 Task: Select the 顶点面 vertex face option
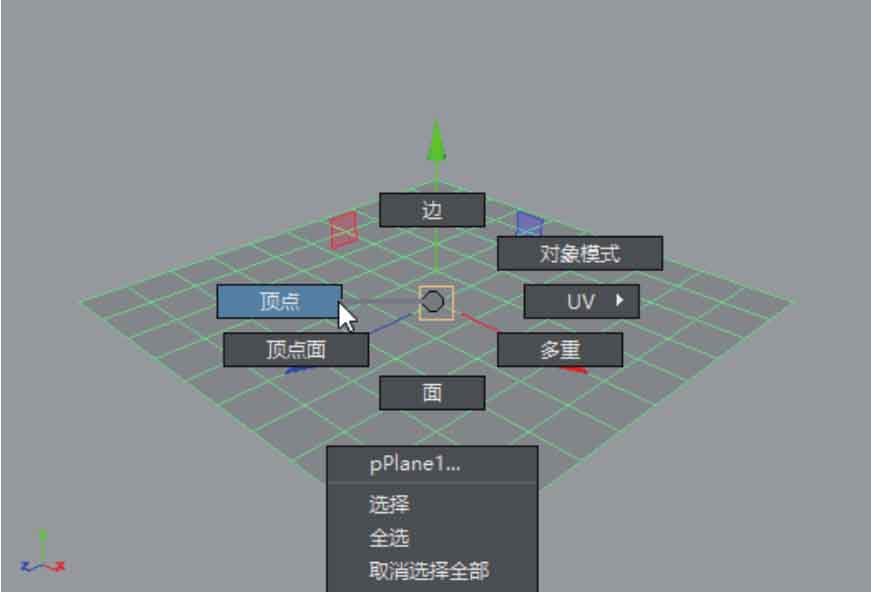[x=296, y=350]
